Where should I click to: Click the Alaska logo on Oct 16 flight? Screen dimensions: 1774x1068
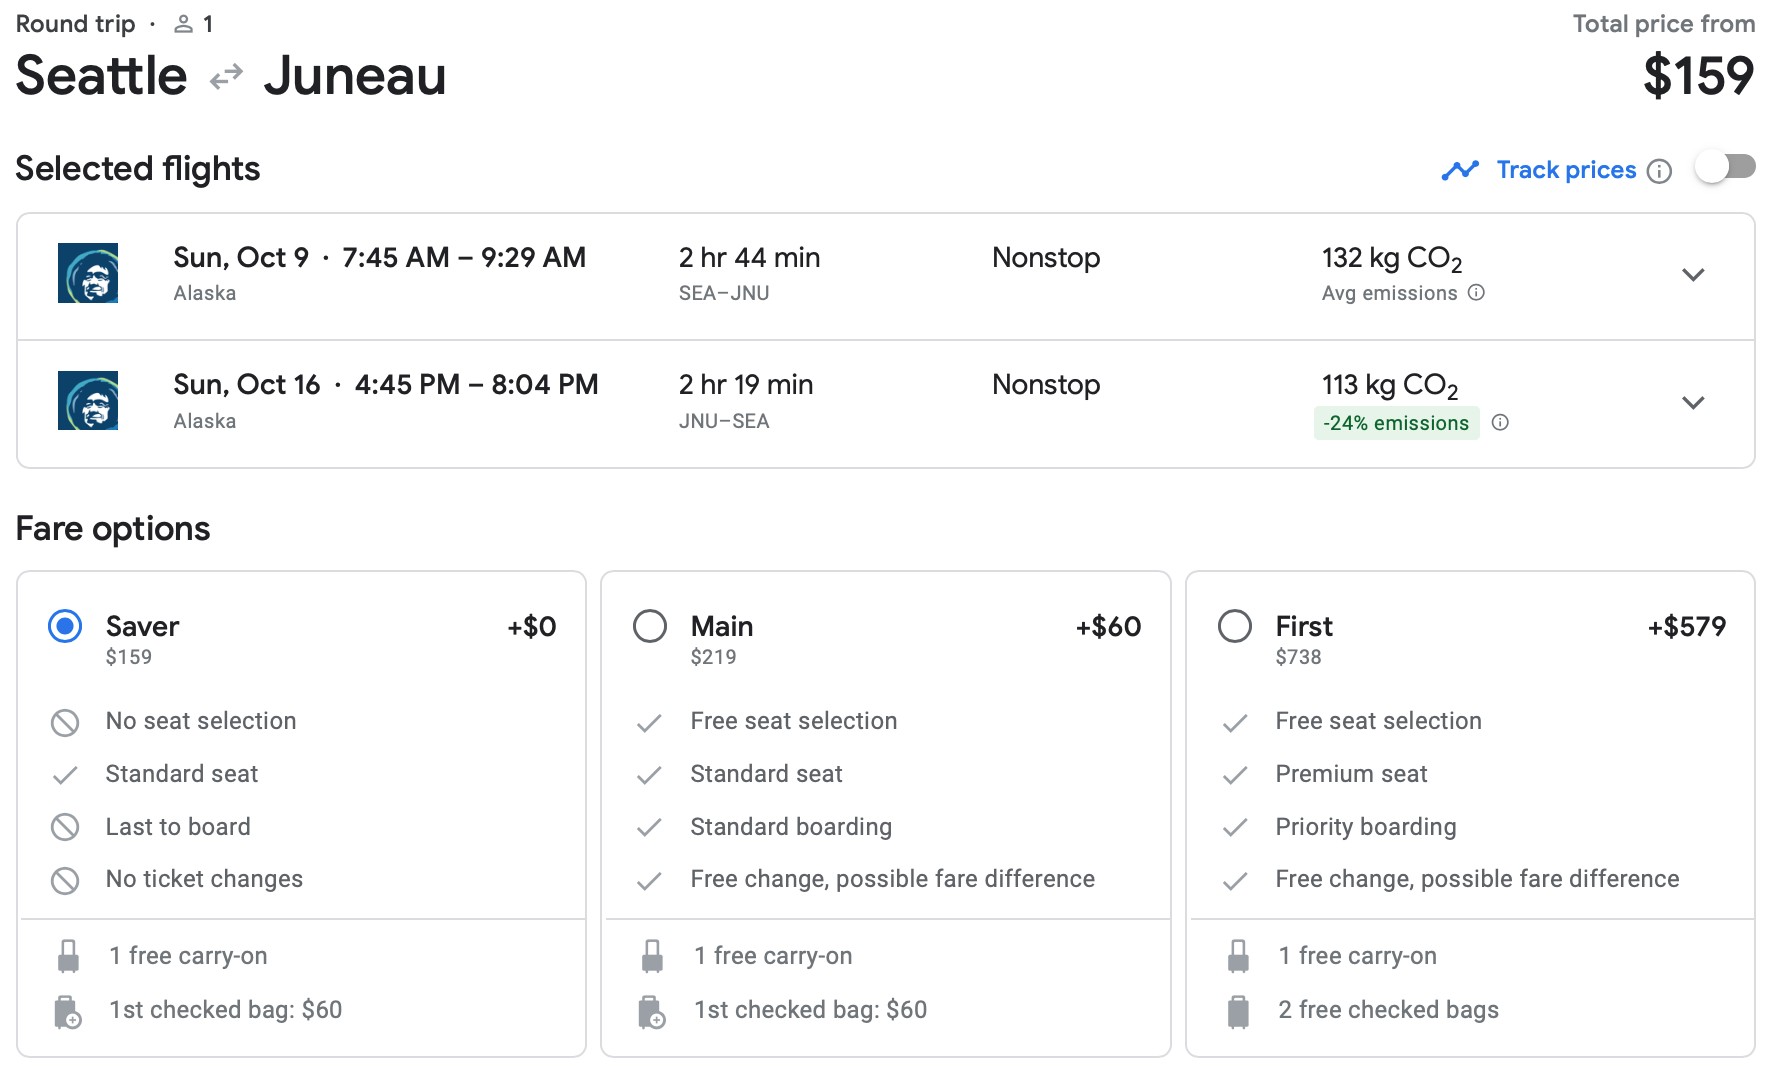(88, 401)
